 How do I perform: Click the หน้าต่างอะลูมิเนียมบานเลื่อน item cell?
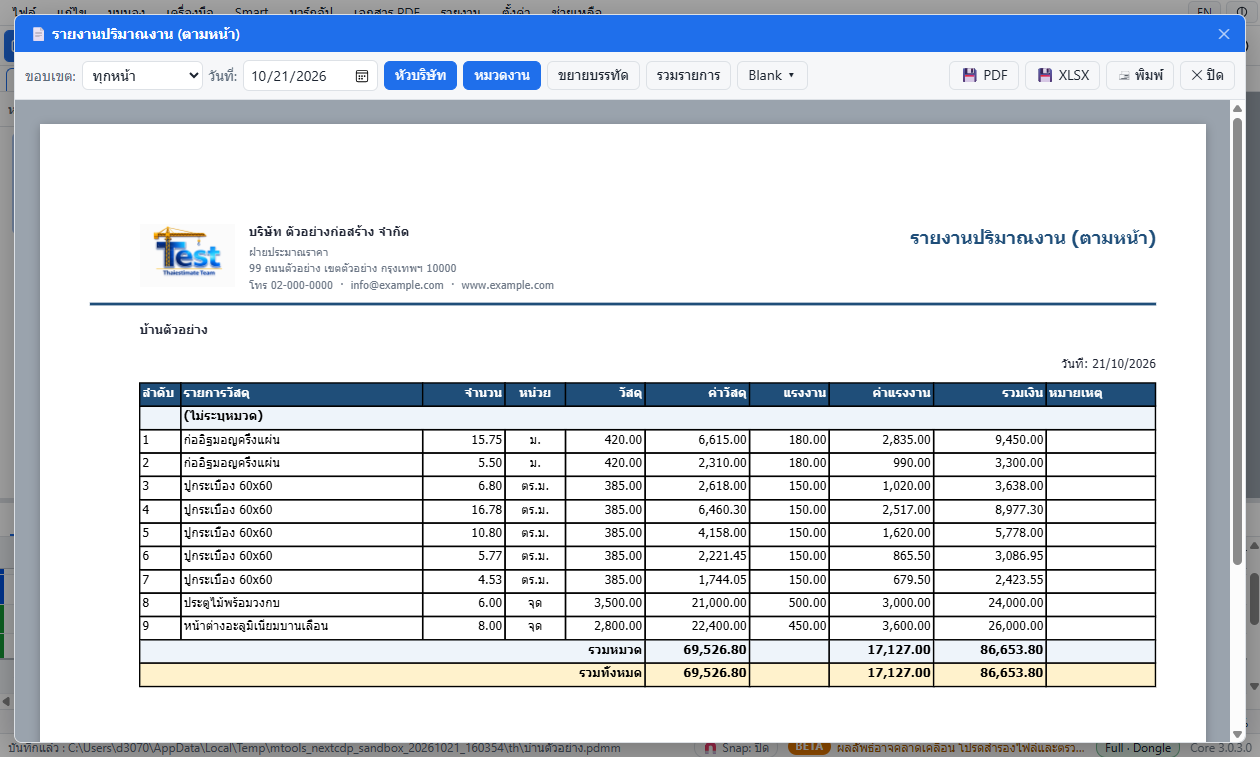pos(301,627)
